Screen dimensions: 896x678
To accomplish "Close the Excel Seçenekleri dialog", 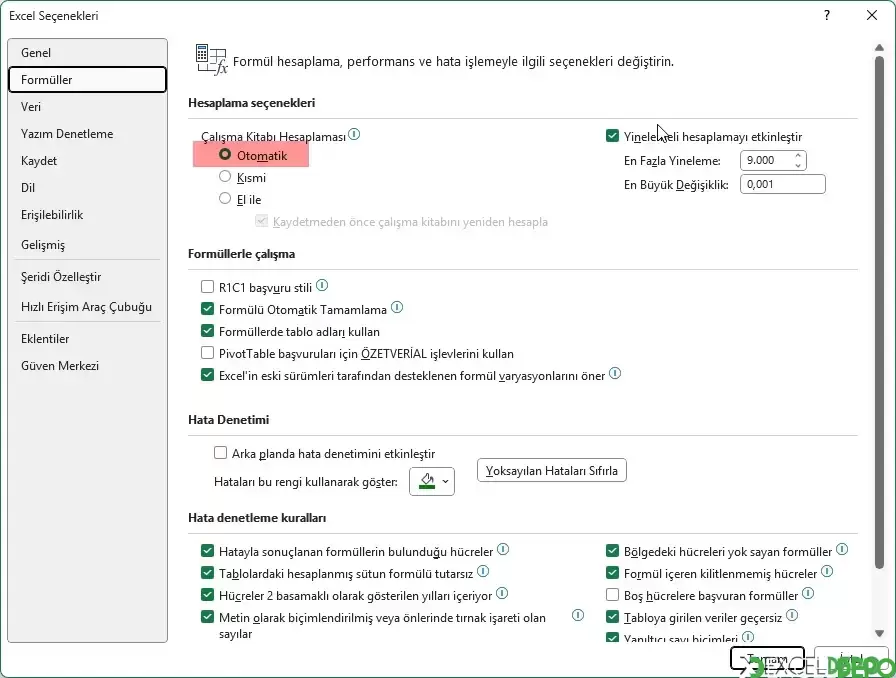I will [x=871, y=15].
